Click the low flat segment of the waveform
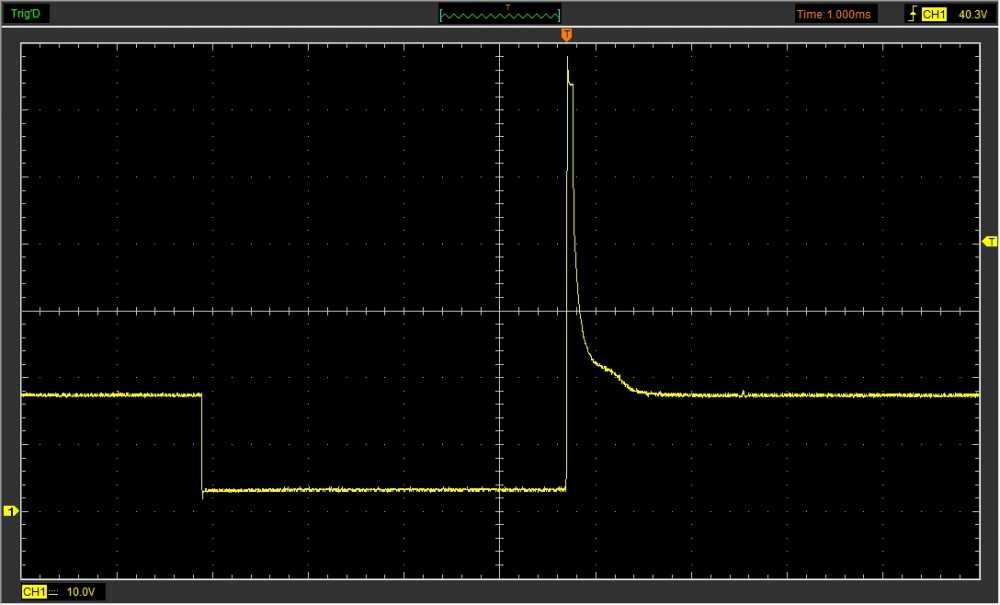Viewport: 1000px width, 605px height. pos(380,490)
